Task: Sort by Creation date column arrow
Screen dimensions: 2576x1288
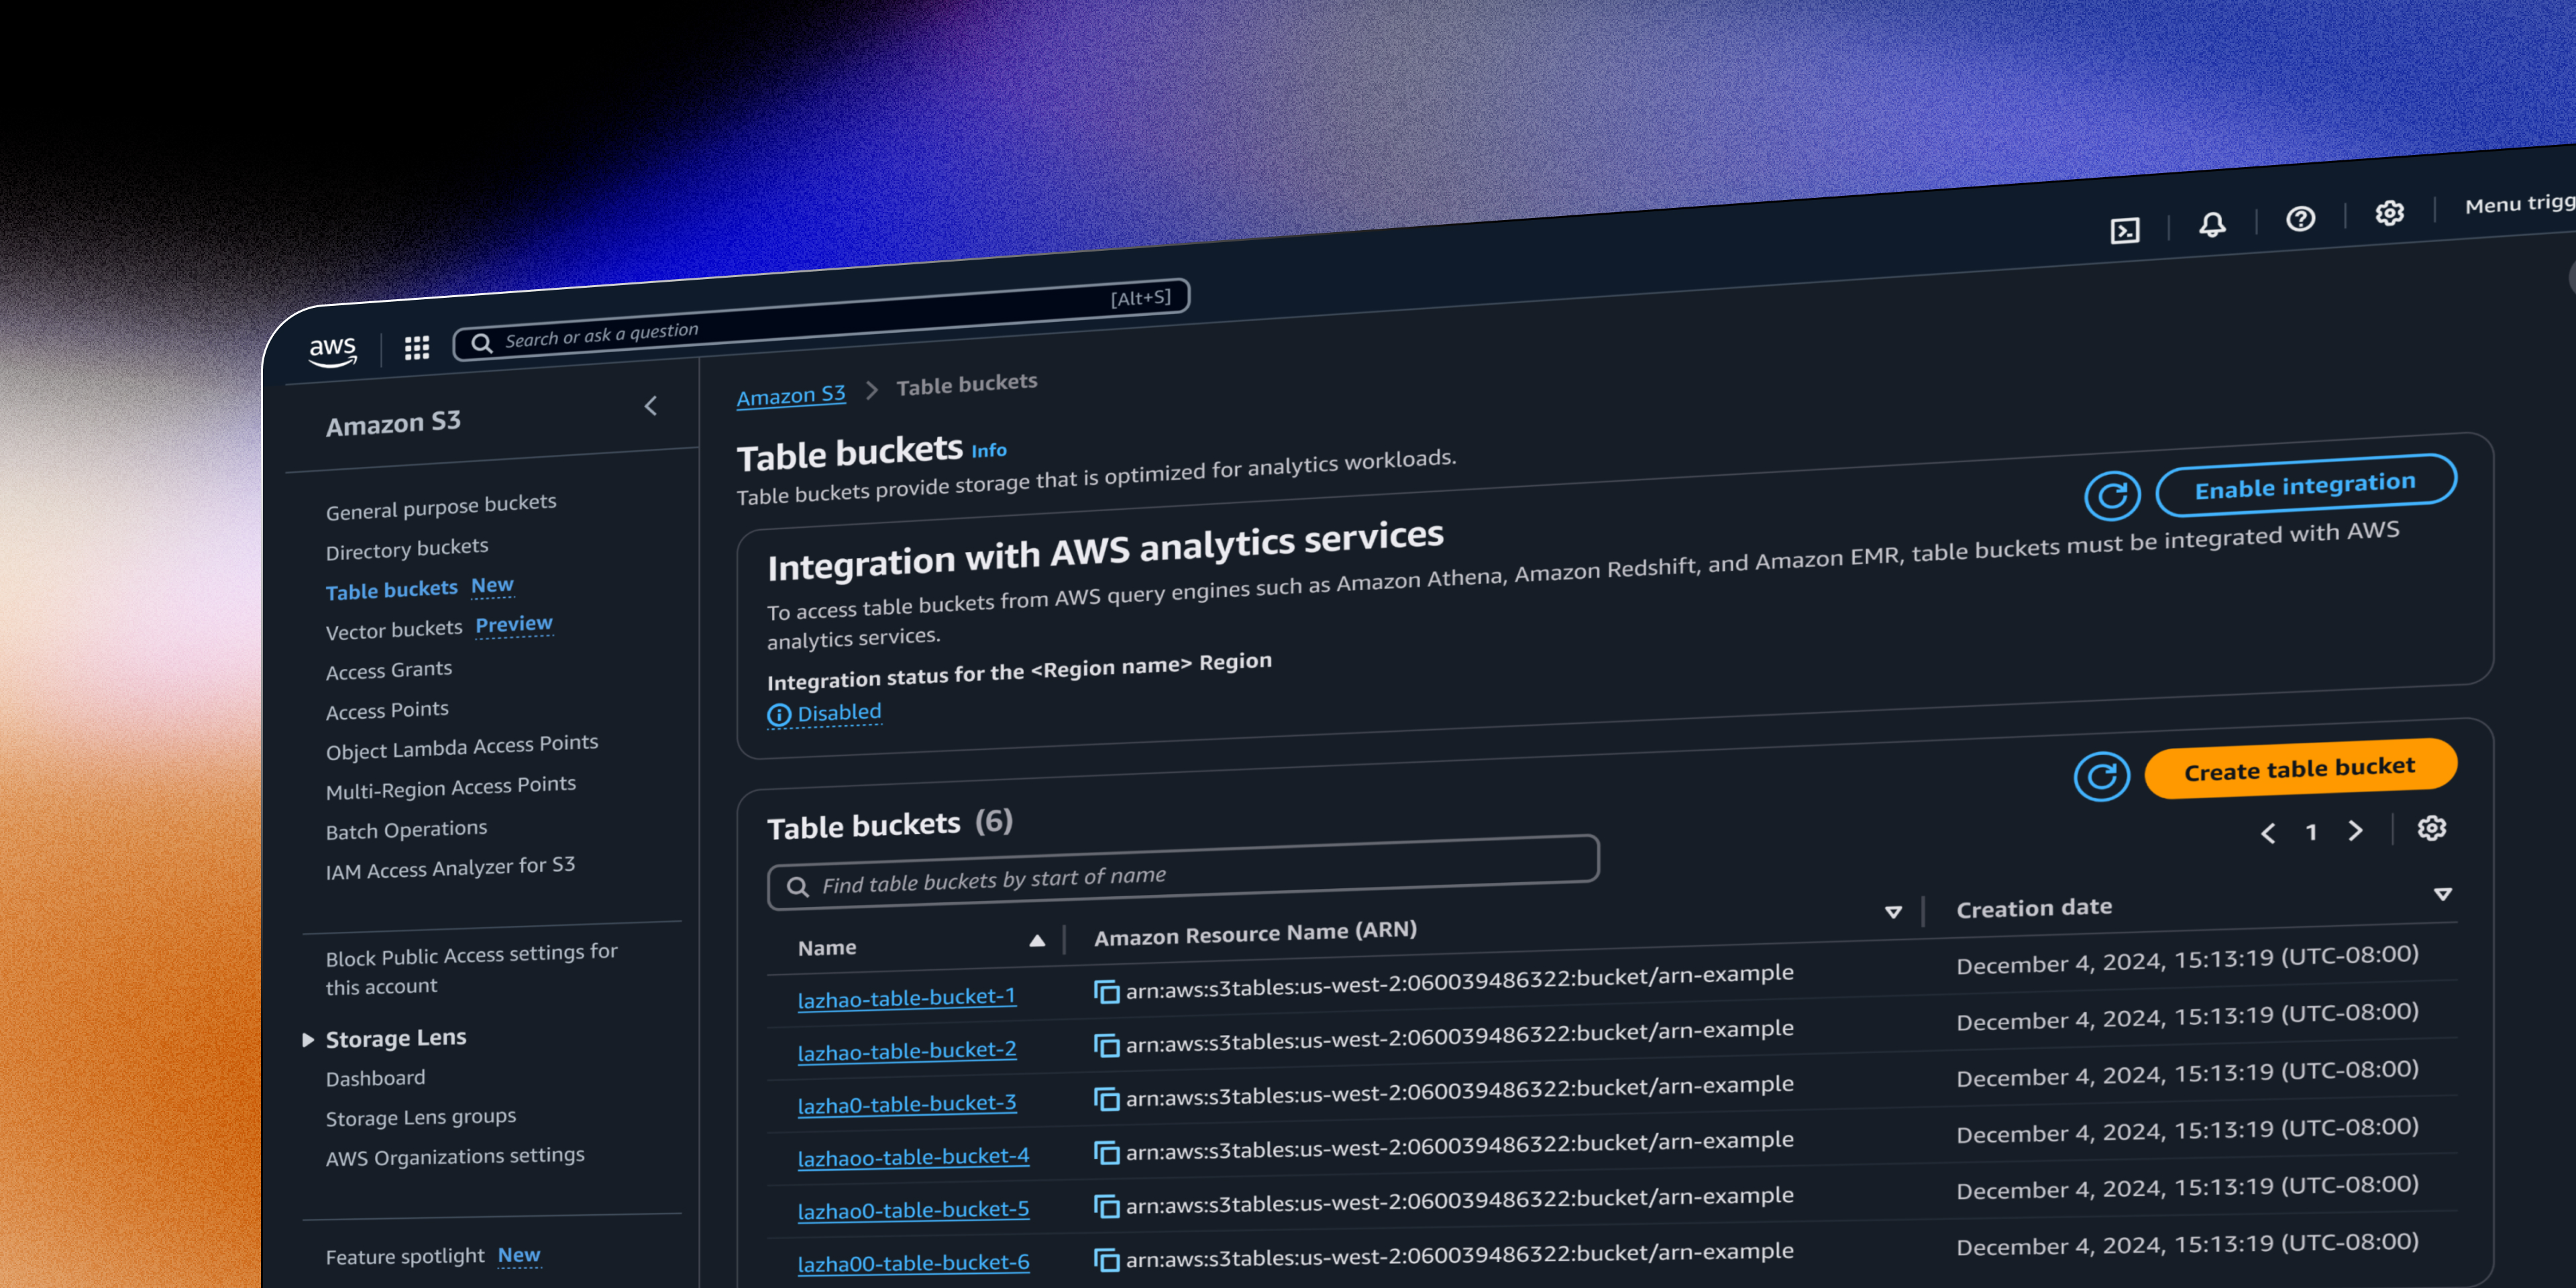Action: click(2442, 893)
